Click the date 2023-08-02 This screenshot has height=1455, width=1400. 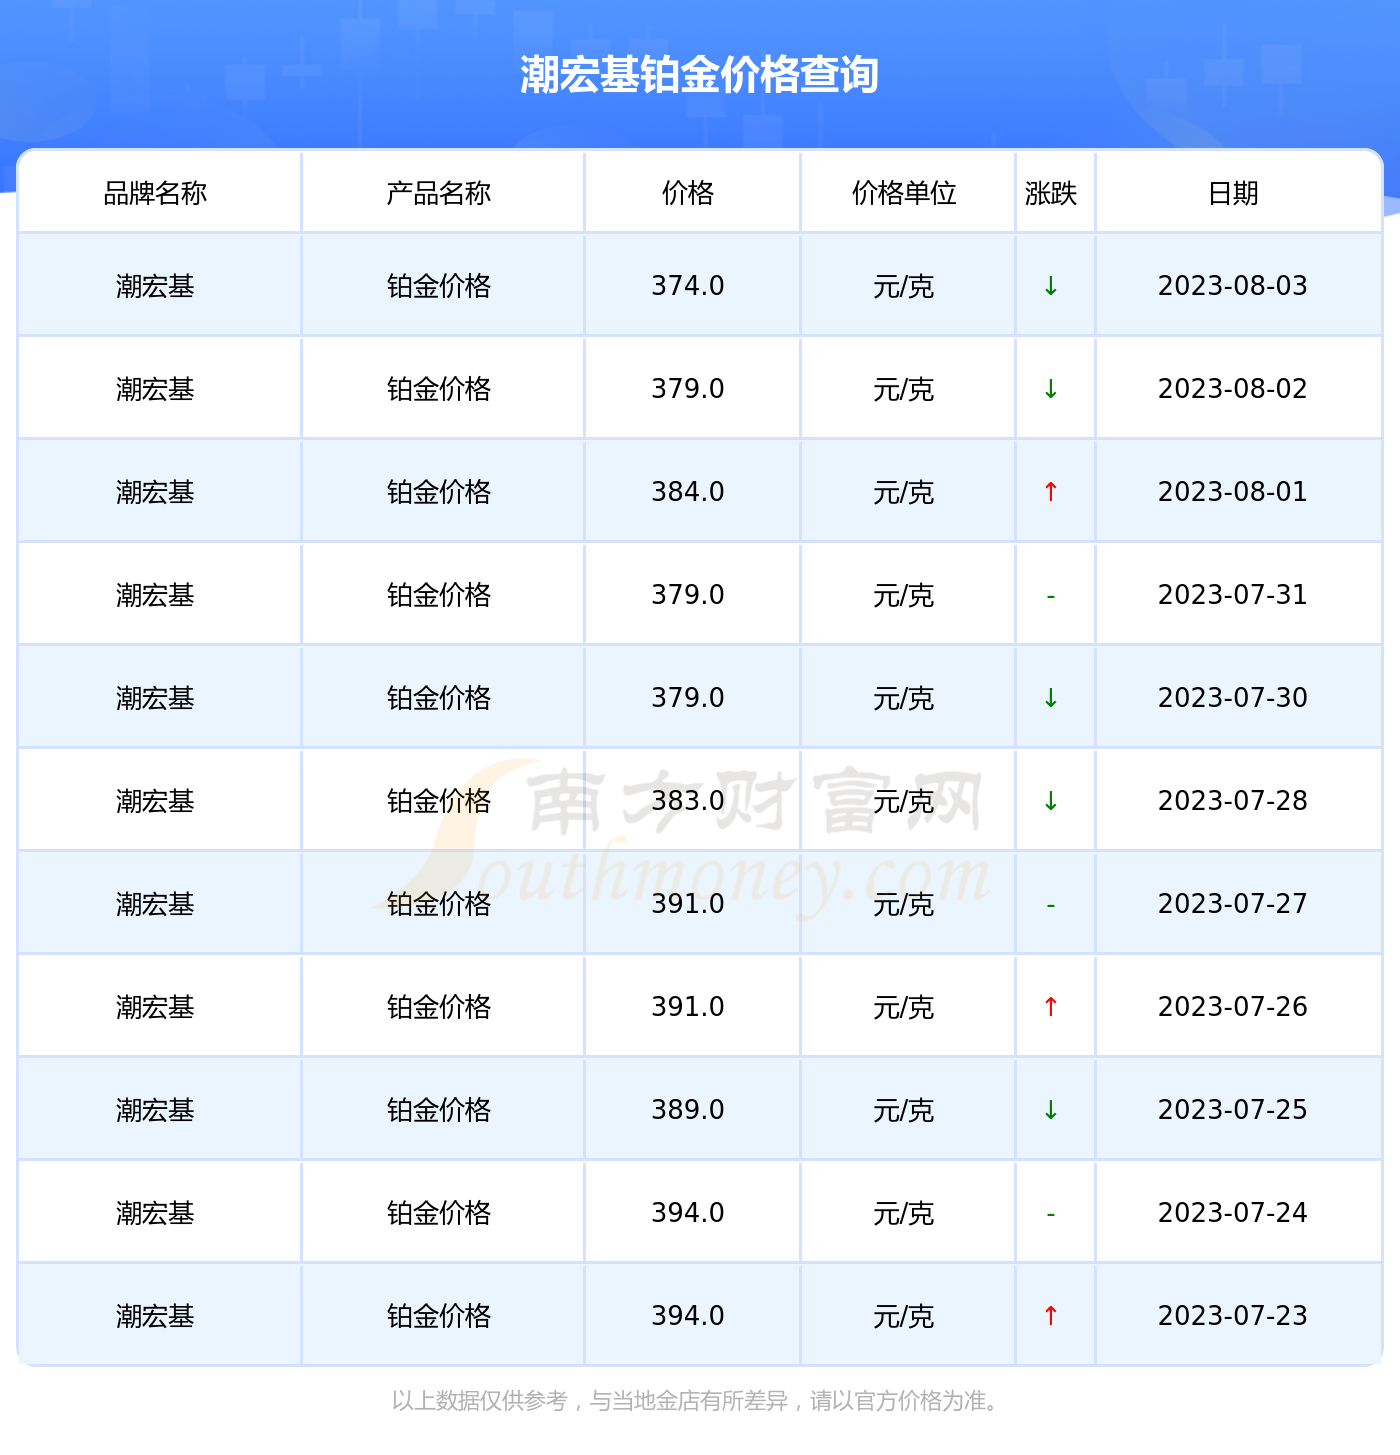1233,389
